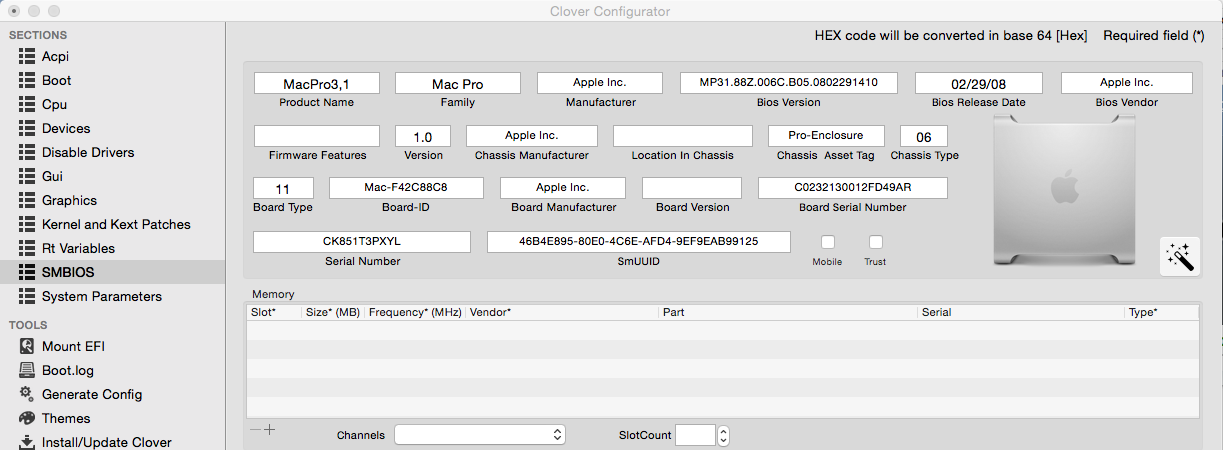1223x450 pixels.
Task: Open the Devices section label
Action: (66, 128)
